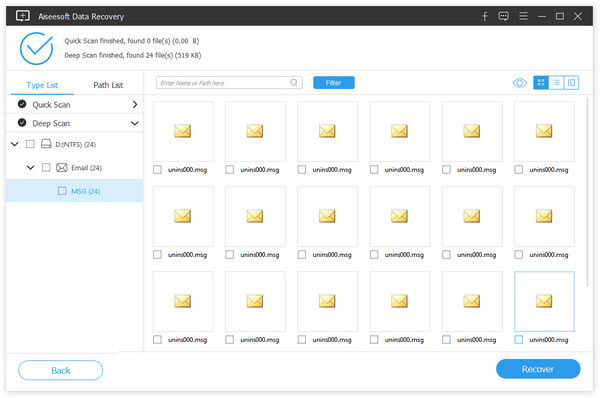
Task: Tick the checkbox of the highlighted unins000.msg
Action: point(518,339)
